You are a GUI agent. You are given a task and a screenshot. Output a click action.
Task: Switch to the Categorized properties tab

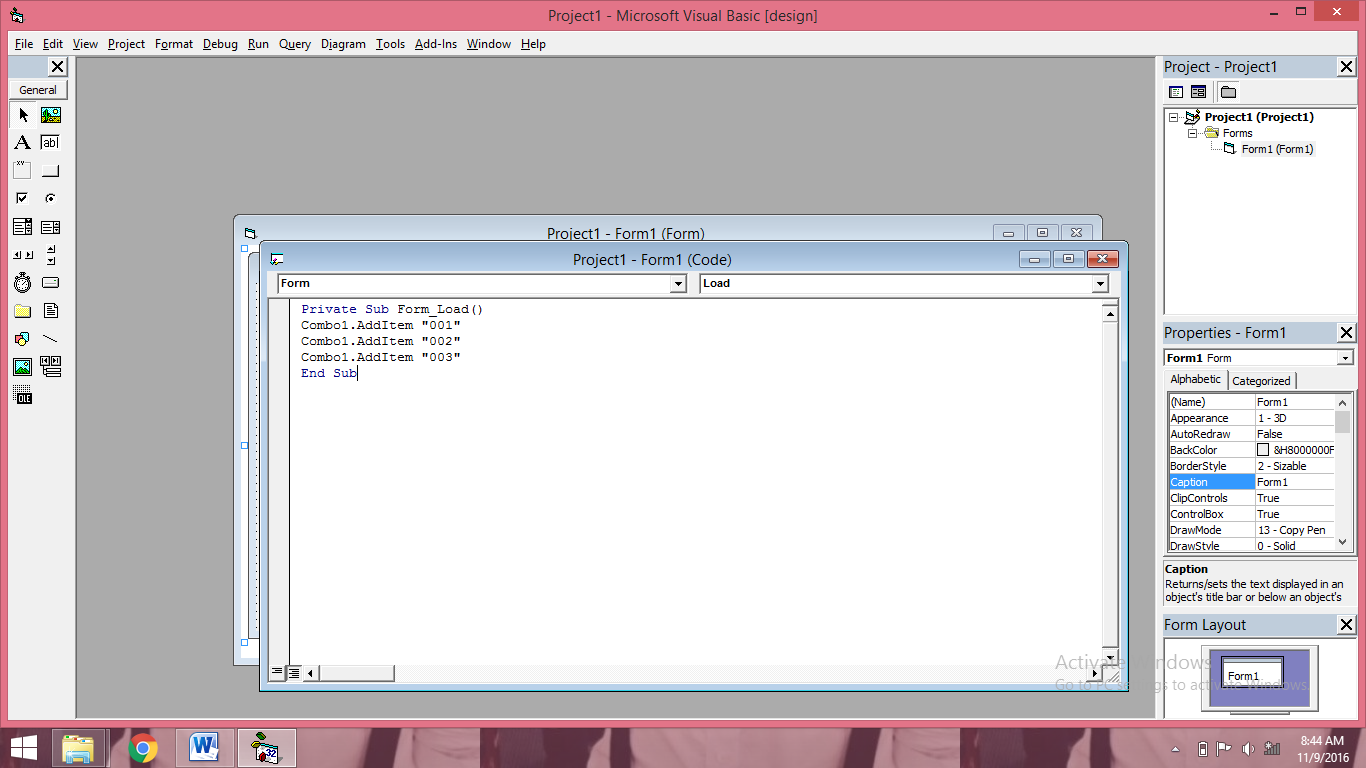point(1261,381)
